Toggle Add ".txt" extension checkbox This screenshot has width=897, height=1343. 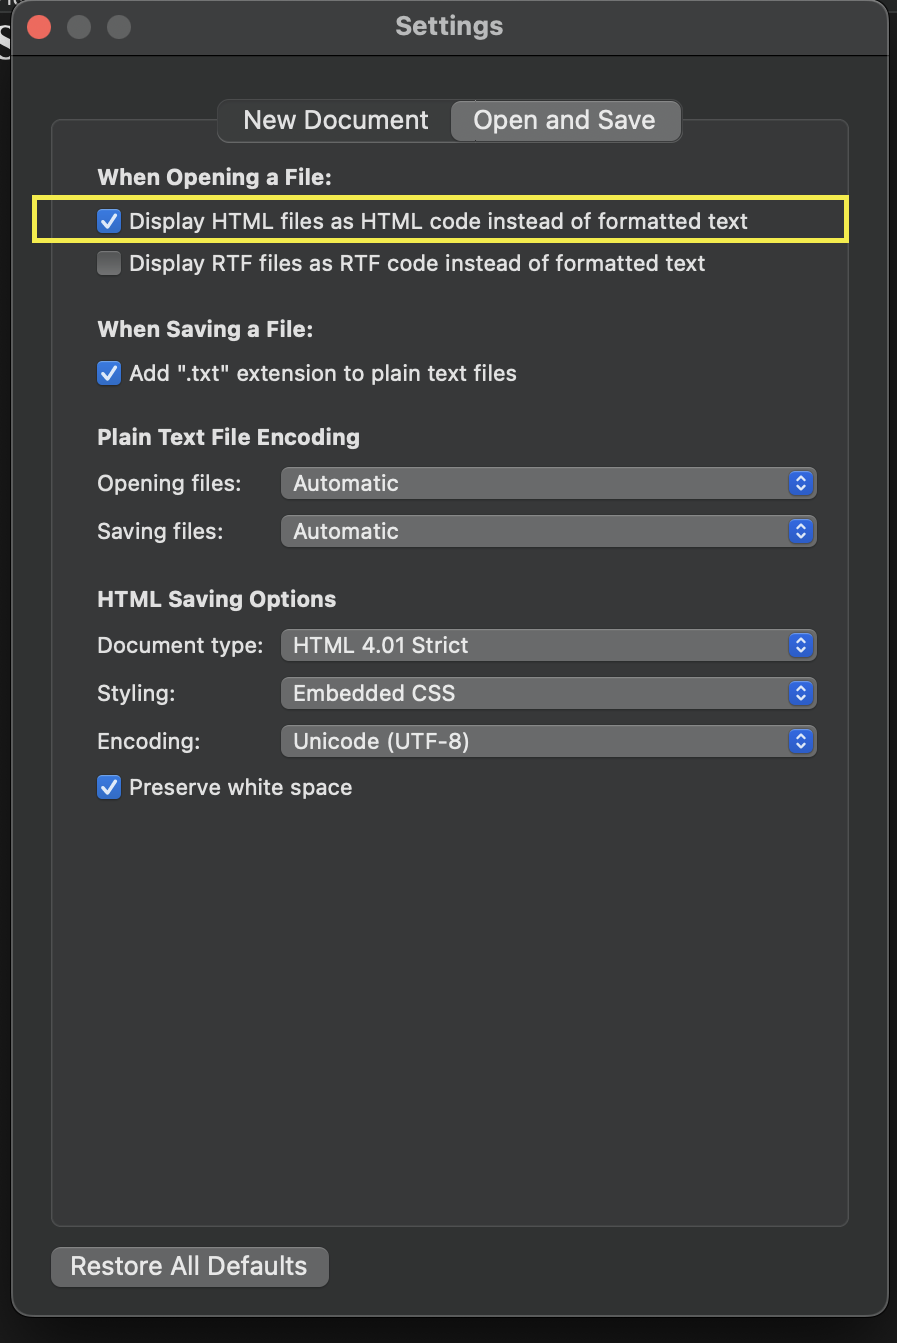pos(109,373)
